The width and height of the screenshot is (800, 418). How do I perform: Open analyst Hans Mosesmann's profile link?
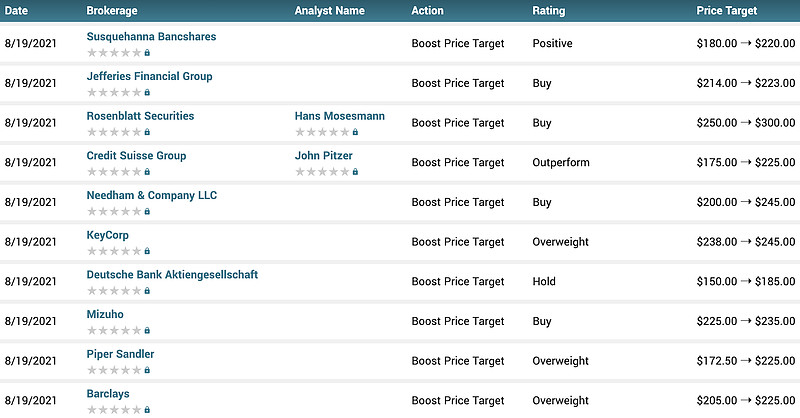point(340,116)
